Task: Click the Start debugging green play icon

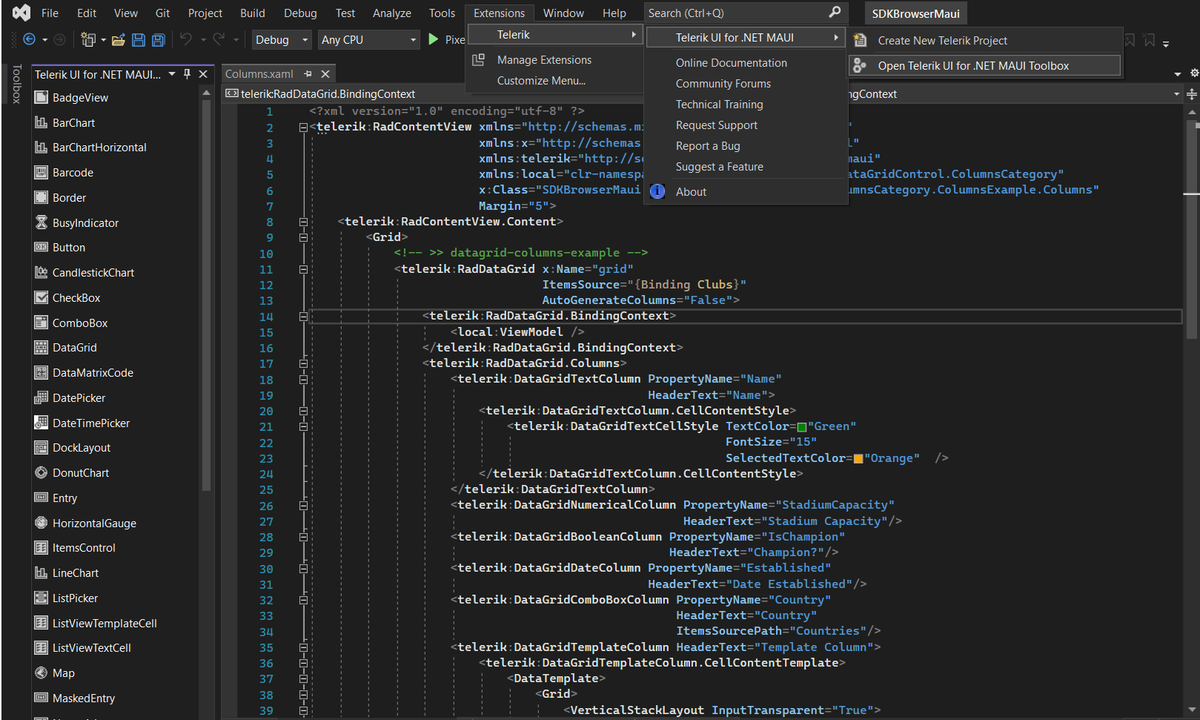Action: tap(433, 40)
